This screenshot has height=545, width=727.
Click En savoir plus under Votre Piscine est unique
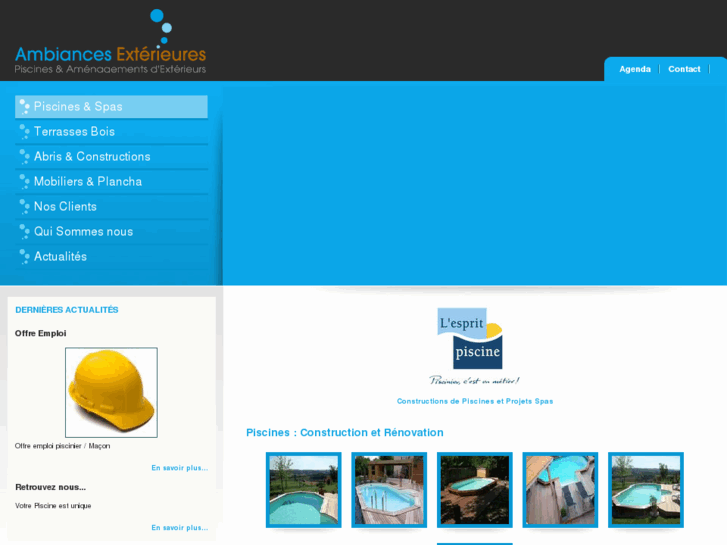[179, 528]
